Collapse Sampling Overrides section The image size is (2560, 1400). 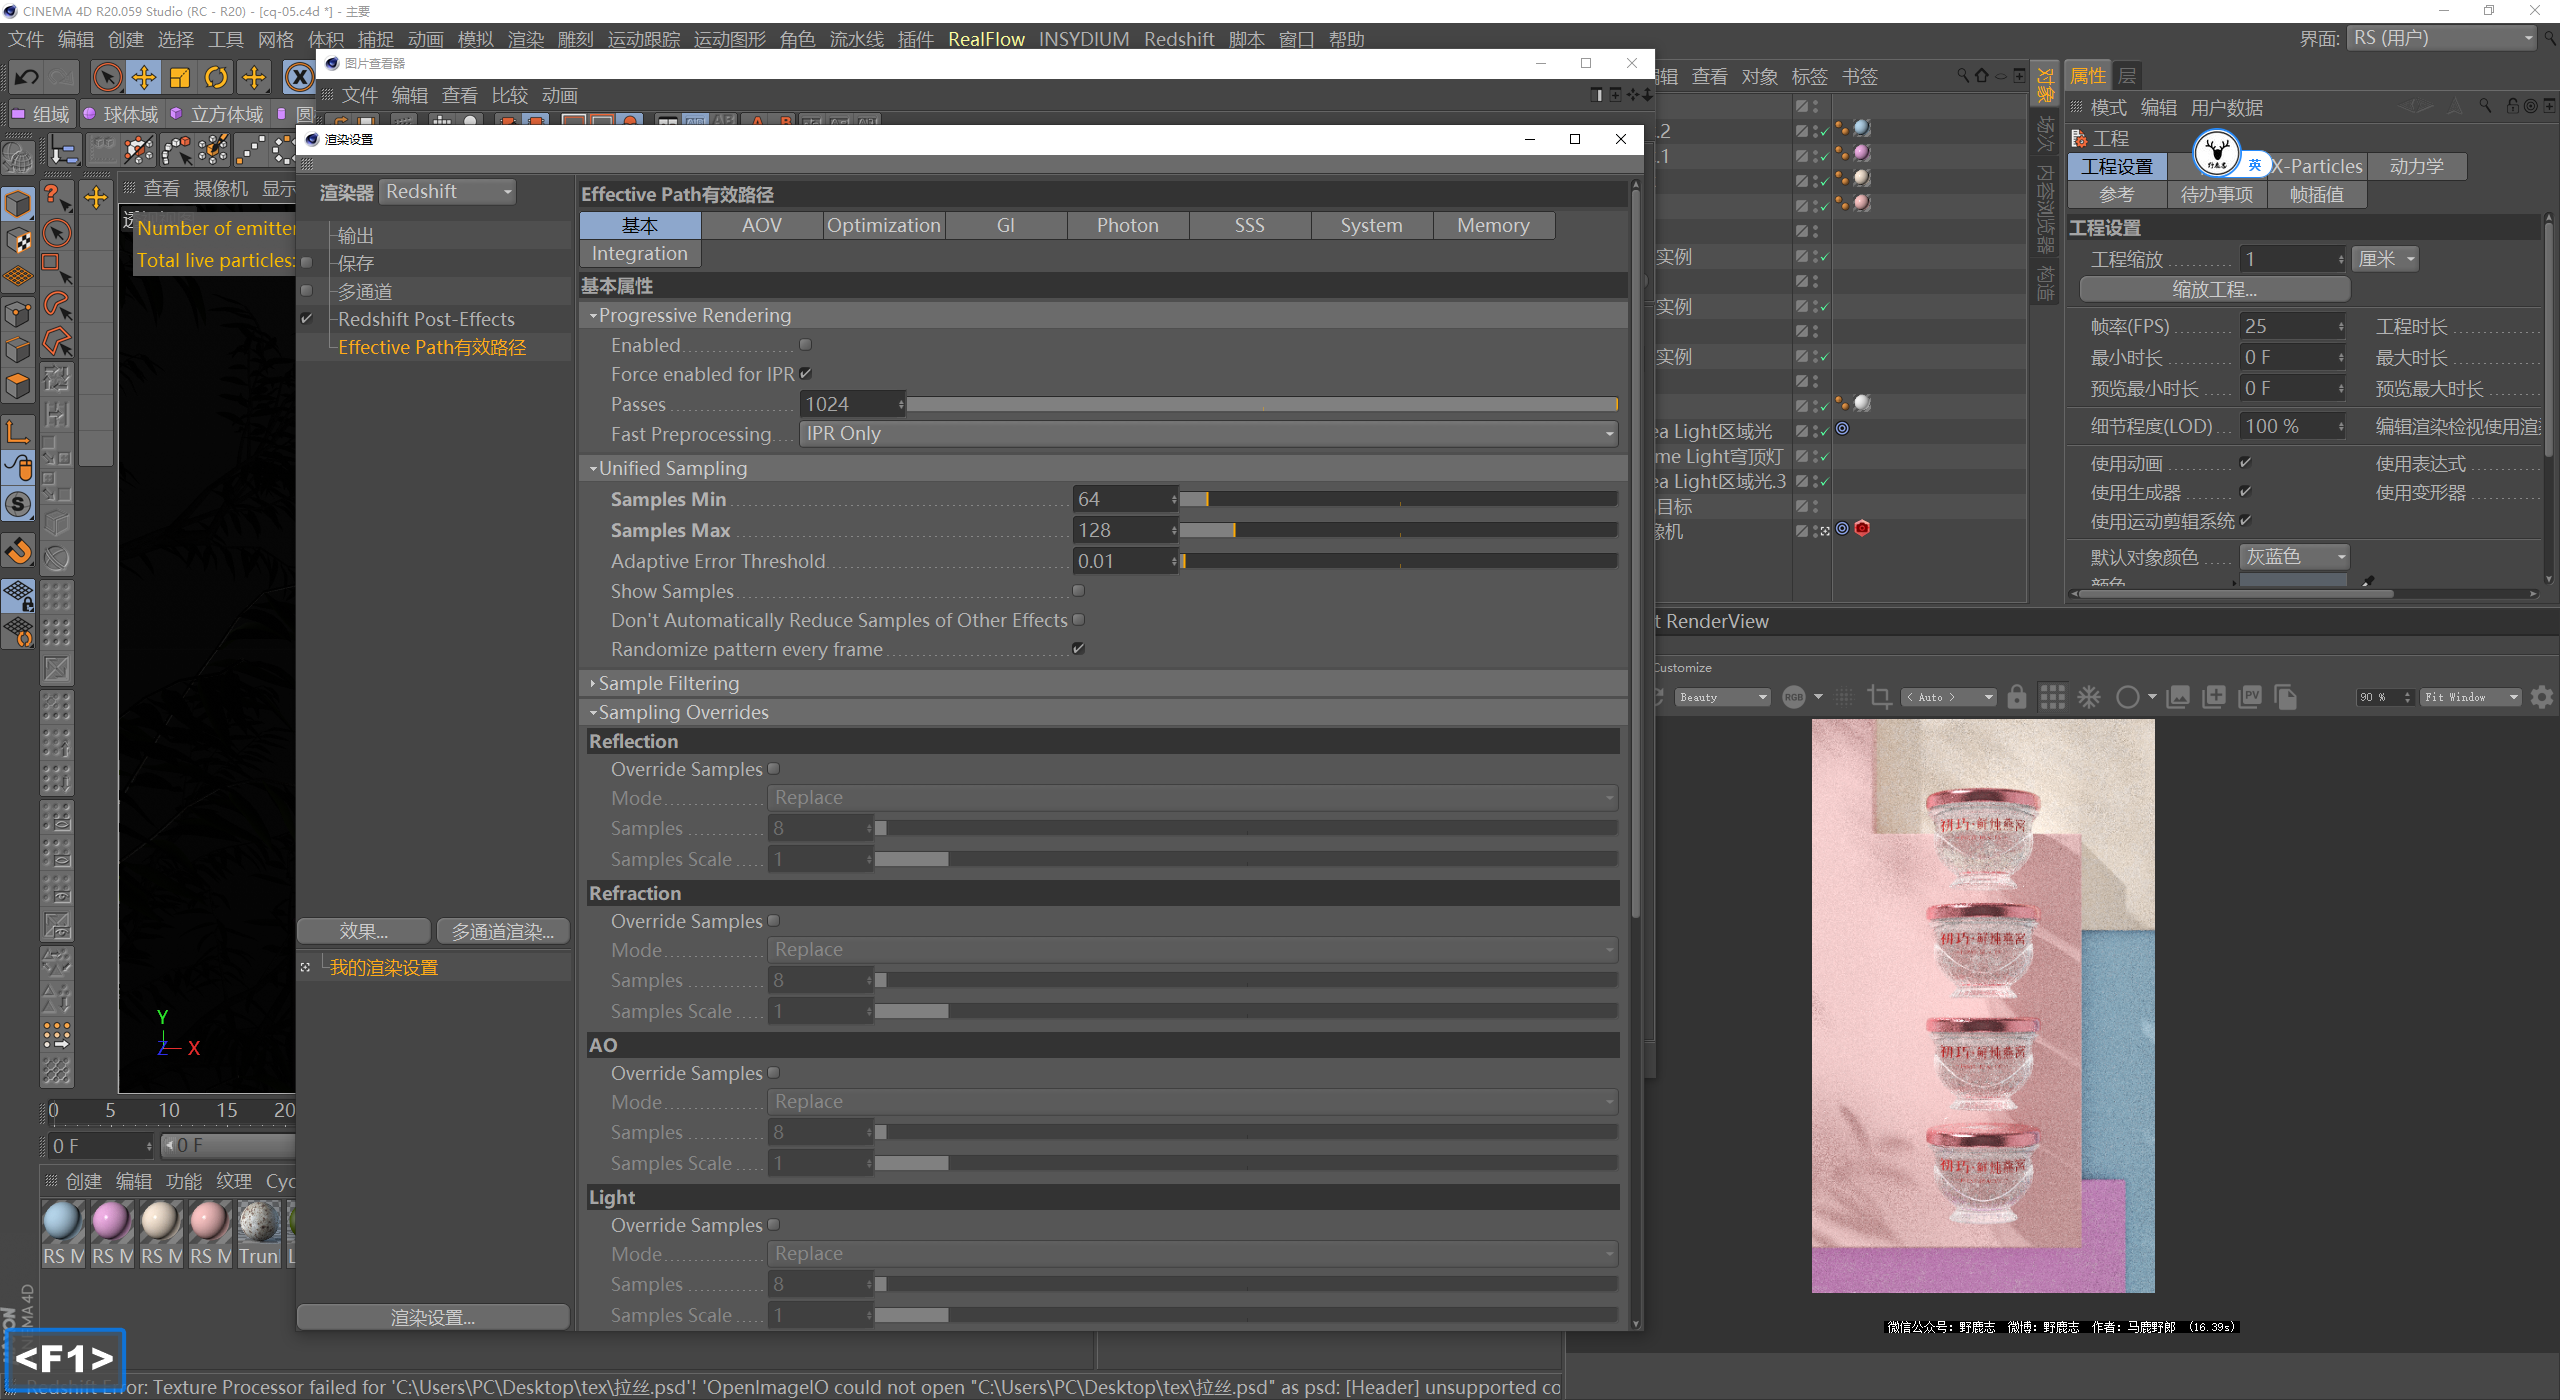pos(593,713)
